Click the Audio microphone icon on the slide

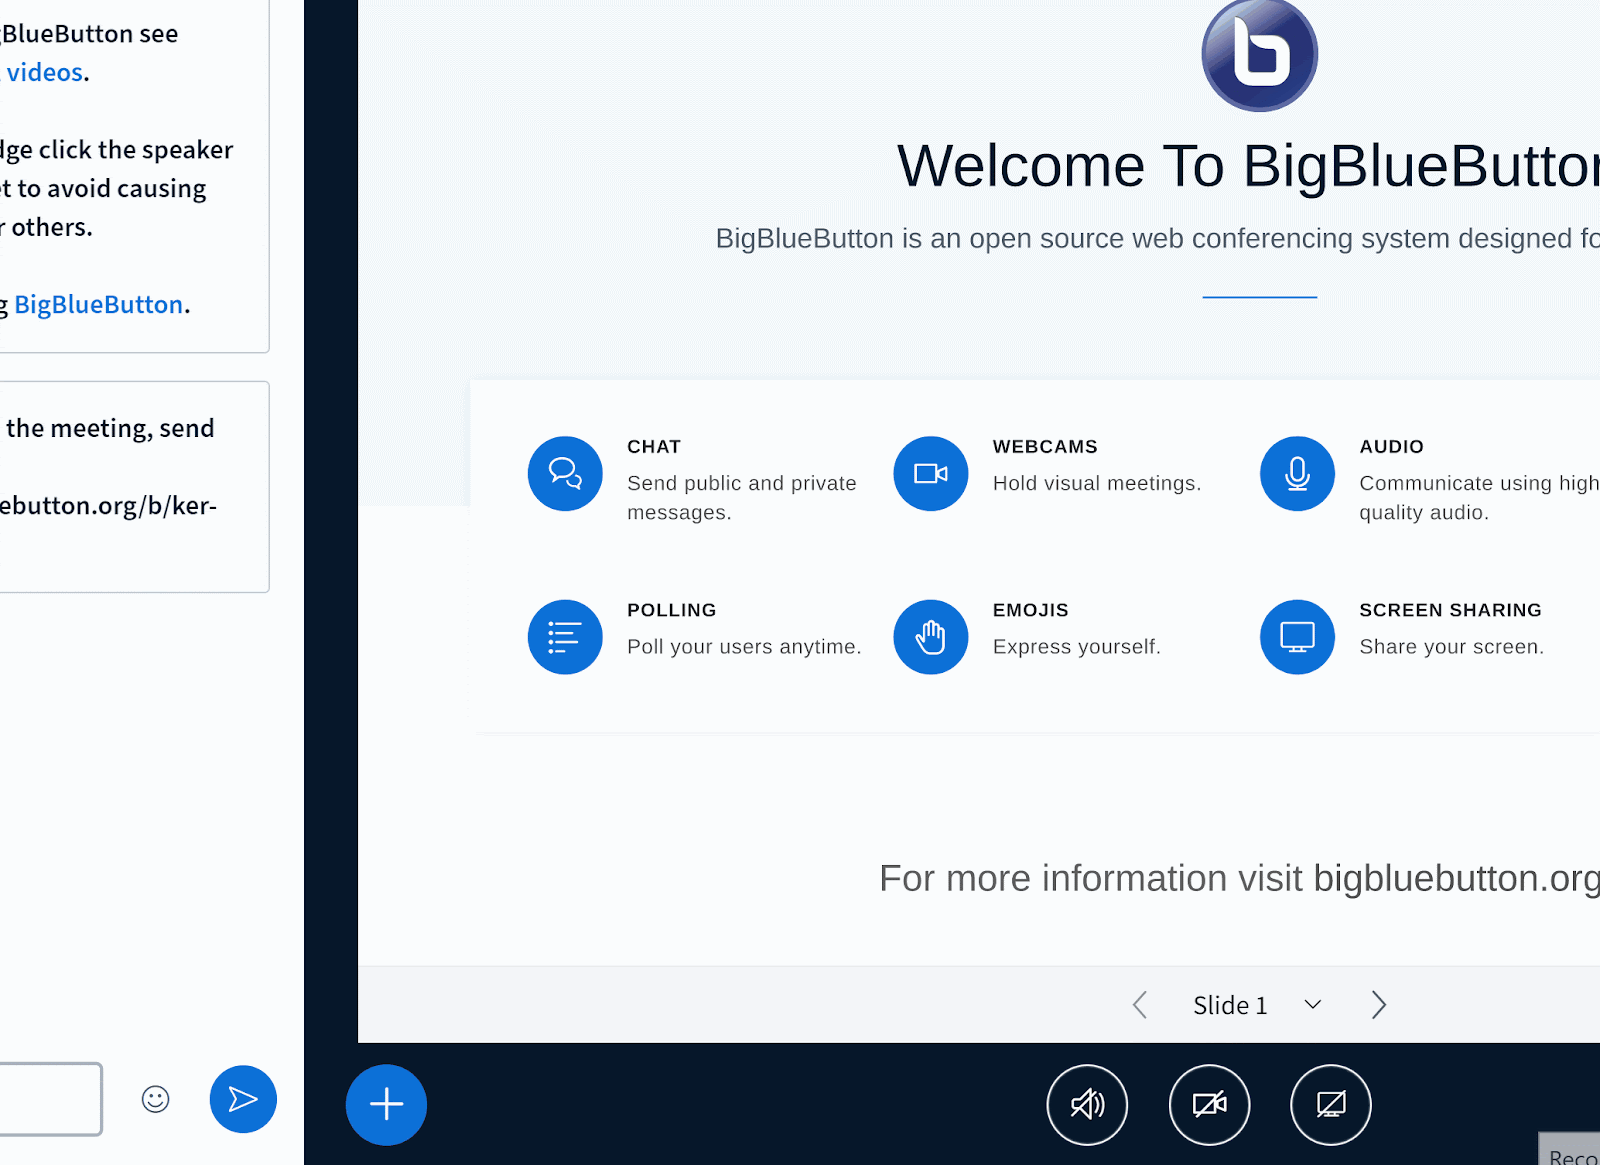pyautogui.click(x=1296, y=473)
